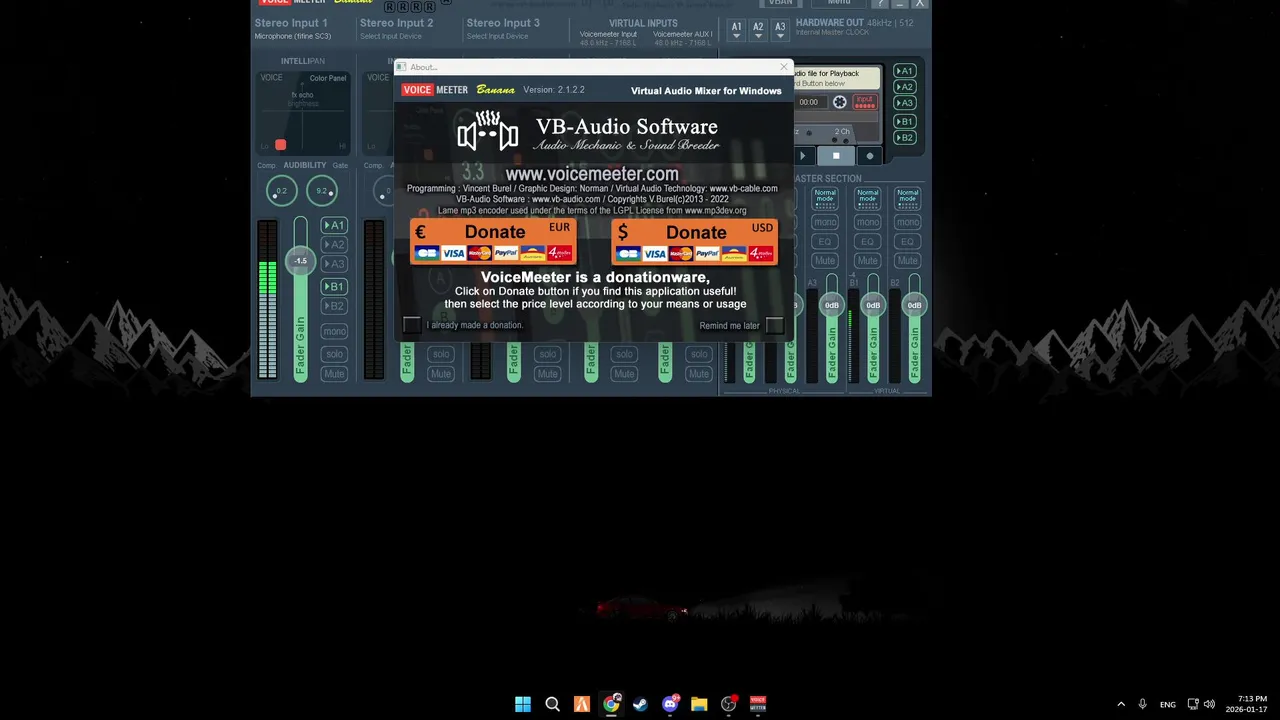Click the Voicemeeter taskbar icon
The image size is (1280, 720).
(x=758, y=704)
